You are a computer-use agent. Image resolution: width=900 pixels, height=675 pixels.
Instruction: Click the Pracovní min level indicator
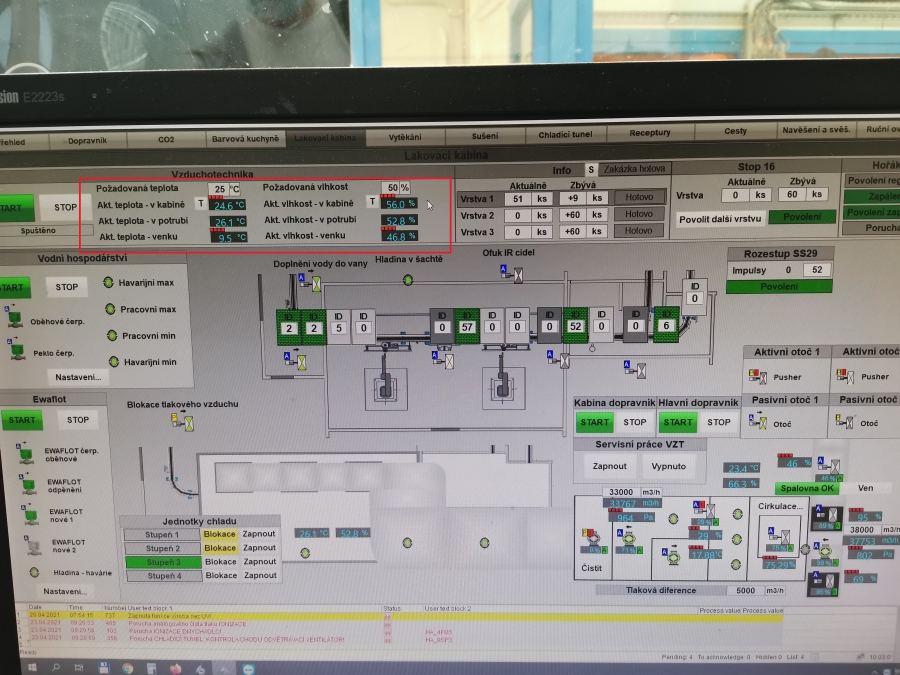(x=112, y=335)
